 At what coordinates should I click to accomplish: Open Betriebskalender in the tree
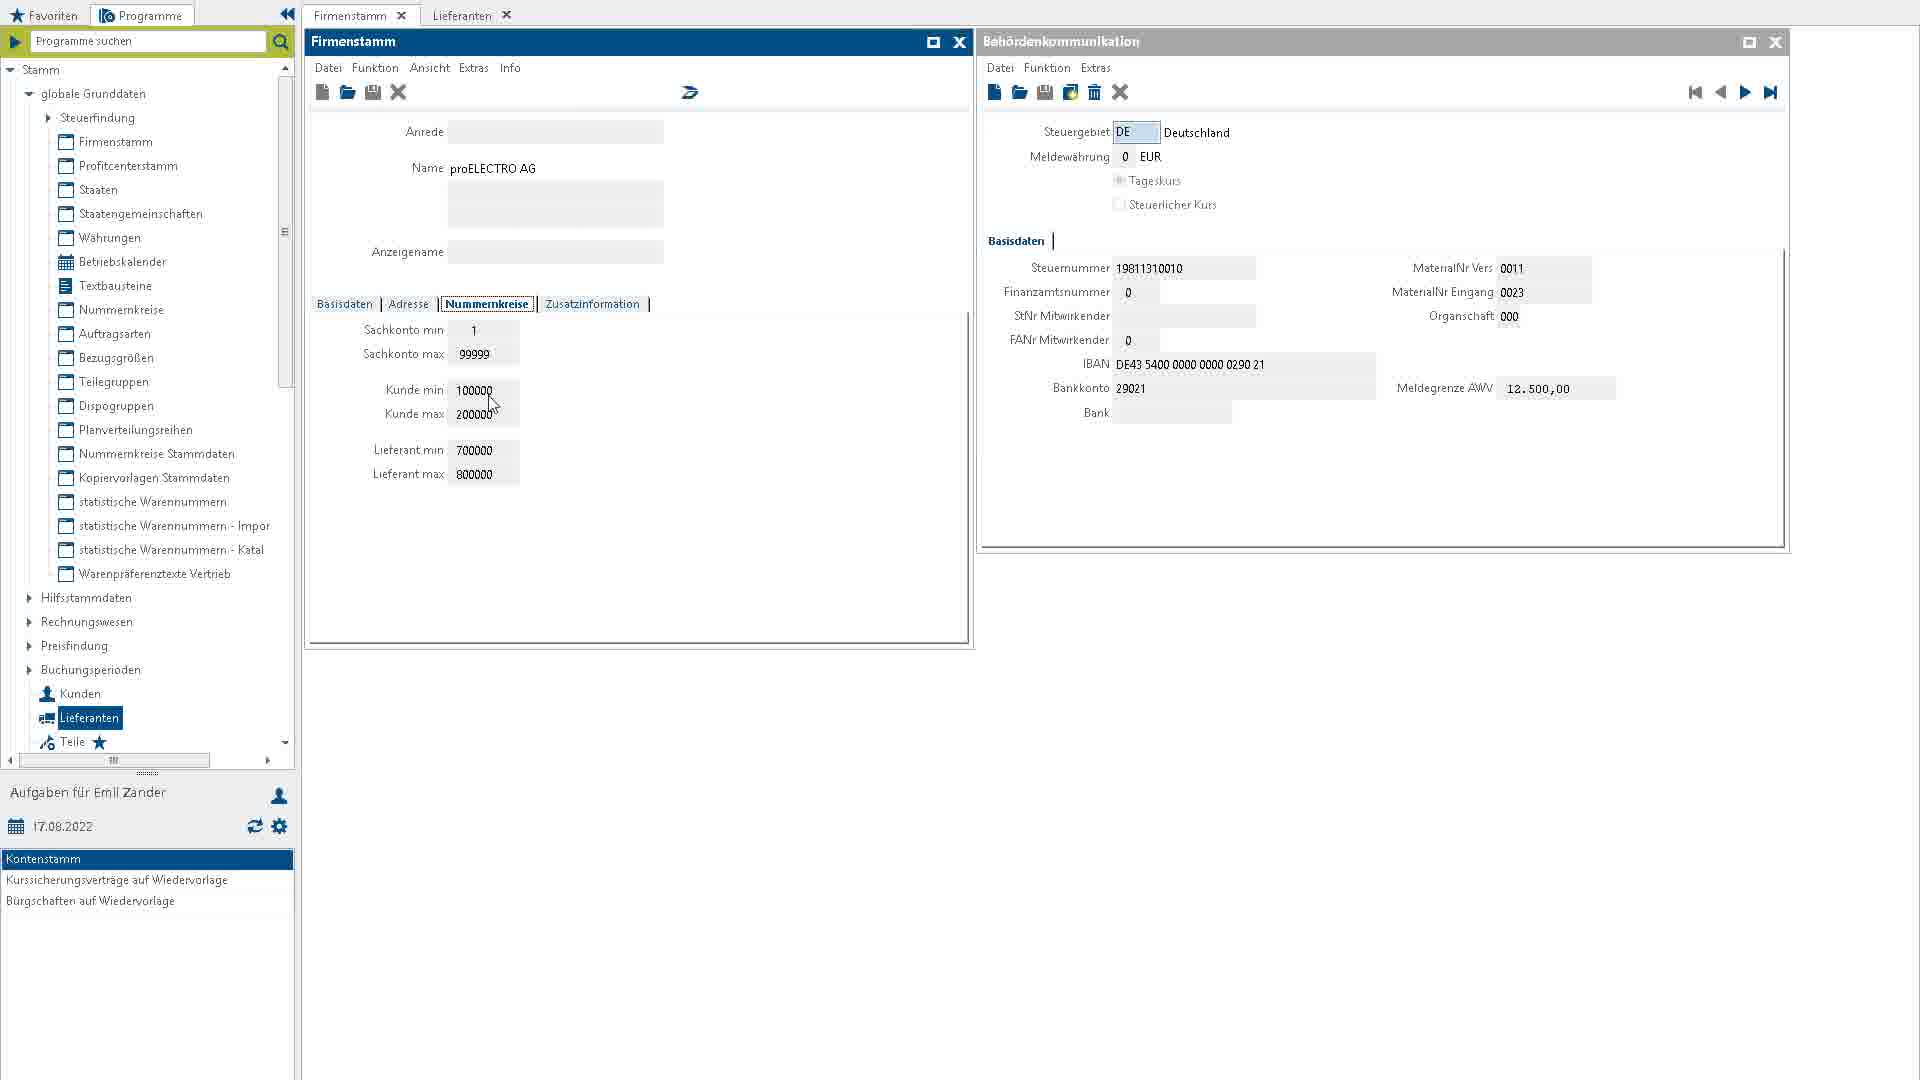(x=122, y=262)
